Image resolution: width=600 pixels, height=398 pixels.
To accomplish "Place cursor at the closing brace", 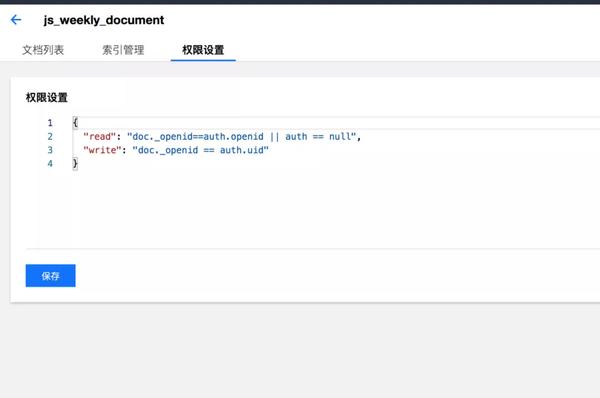I will [x=75, y=164].
